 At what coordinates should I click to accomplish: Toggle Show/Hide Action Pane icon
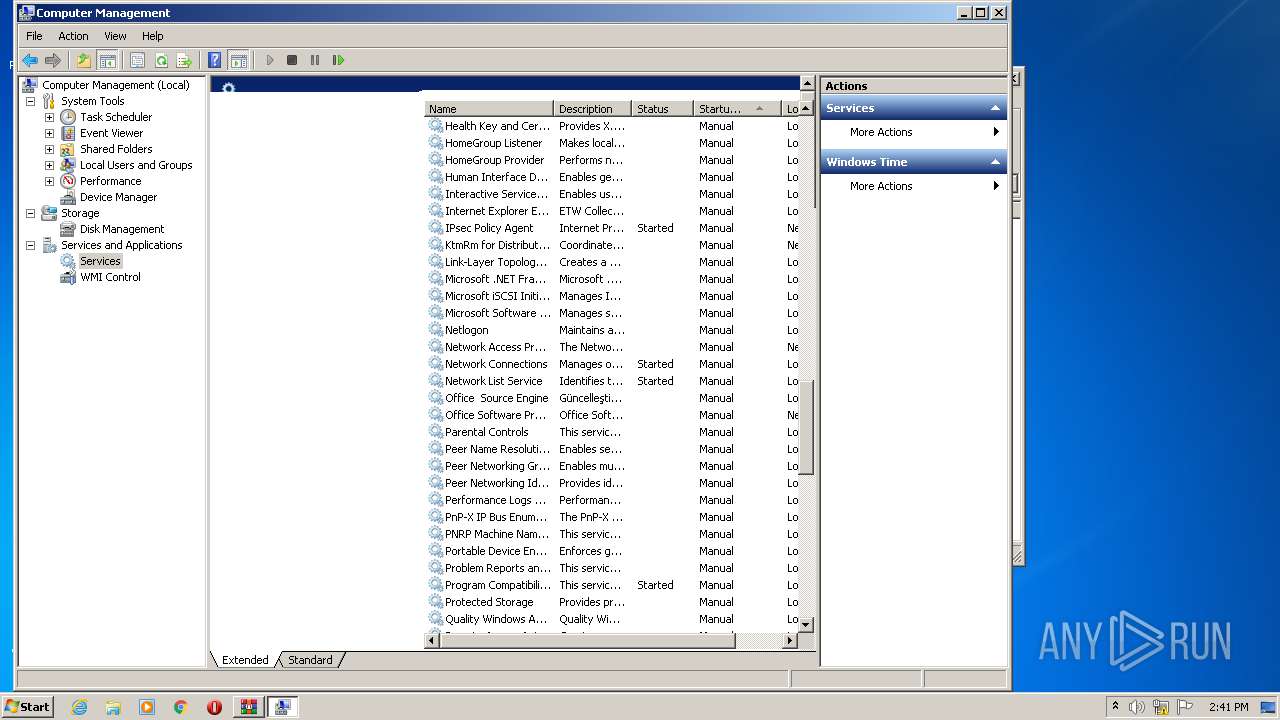pos(238,60)
